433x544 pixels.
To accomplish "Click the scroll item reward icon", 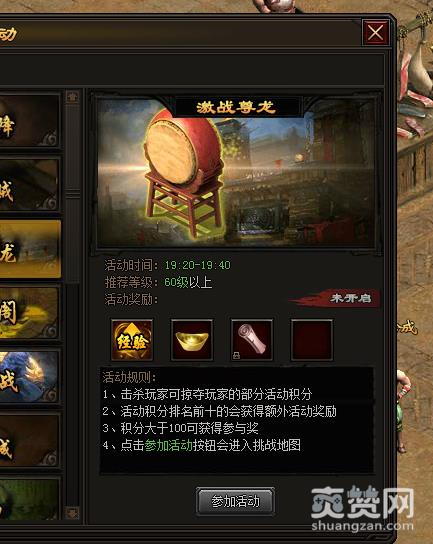I will (x=252, y=340).
